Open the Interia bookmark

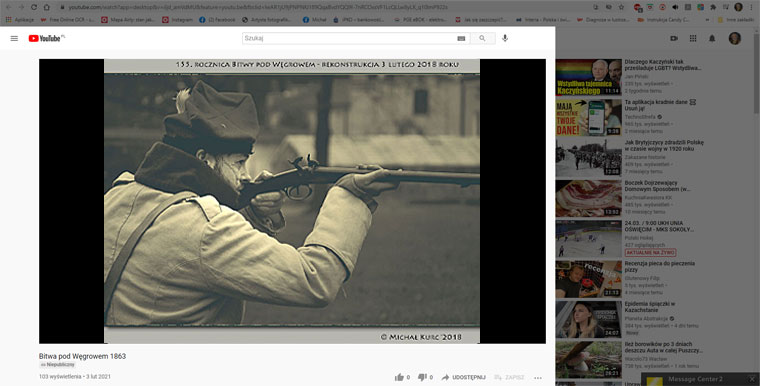tap(542, 20)
